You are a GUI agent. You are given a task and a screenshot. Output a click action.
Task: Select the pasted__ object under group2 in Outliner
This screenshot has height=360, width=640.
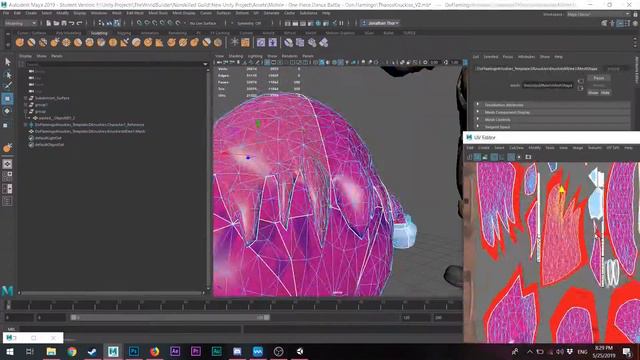point(57,118)
